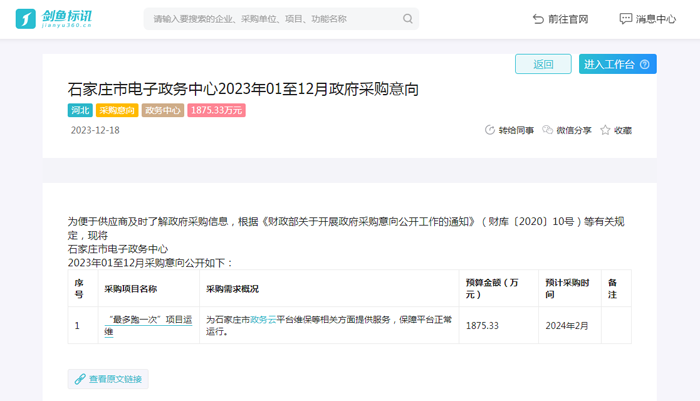Click the 消息中心 text label
This screenshot has height=401, width=700.
click(655, 19)
